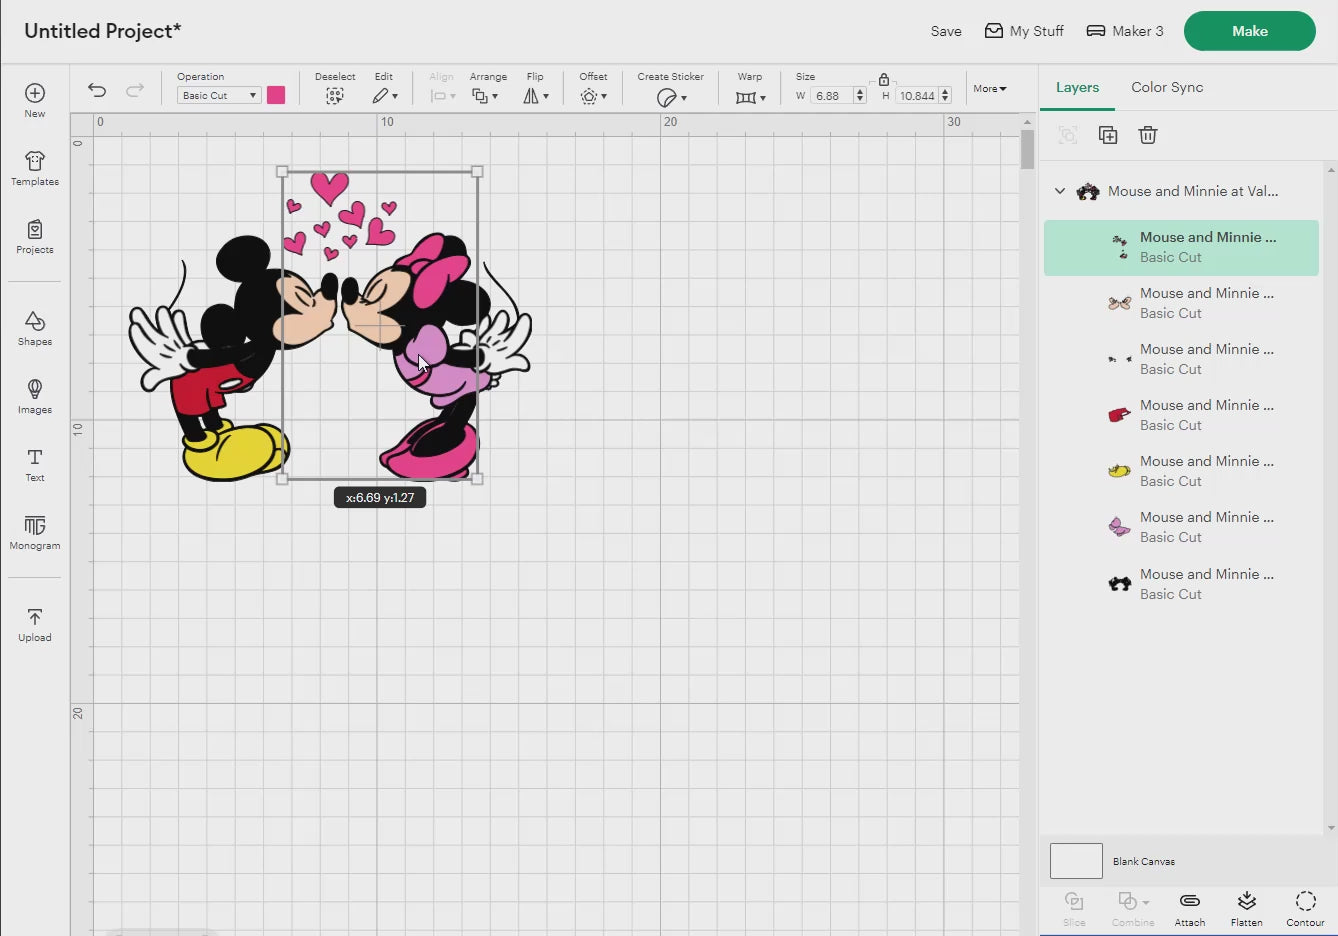Viewport: 1338px width, 936px height.
Task: Switch to the Color Sync tab
Action: click(x=1167, y=87)
